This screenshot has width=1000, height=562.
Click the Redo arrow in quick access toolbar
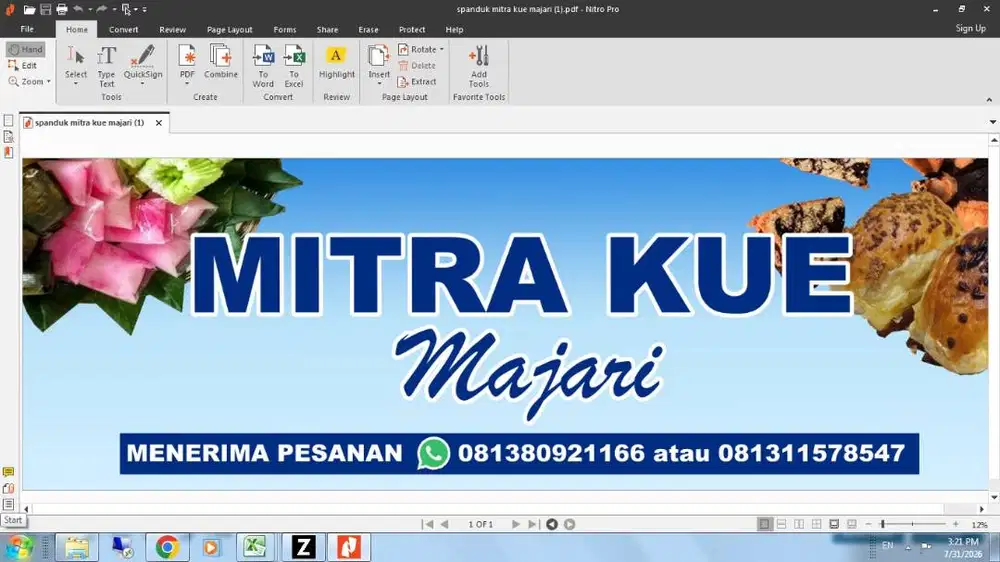pos(101,10)
